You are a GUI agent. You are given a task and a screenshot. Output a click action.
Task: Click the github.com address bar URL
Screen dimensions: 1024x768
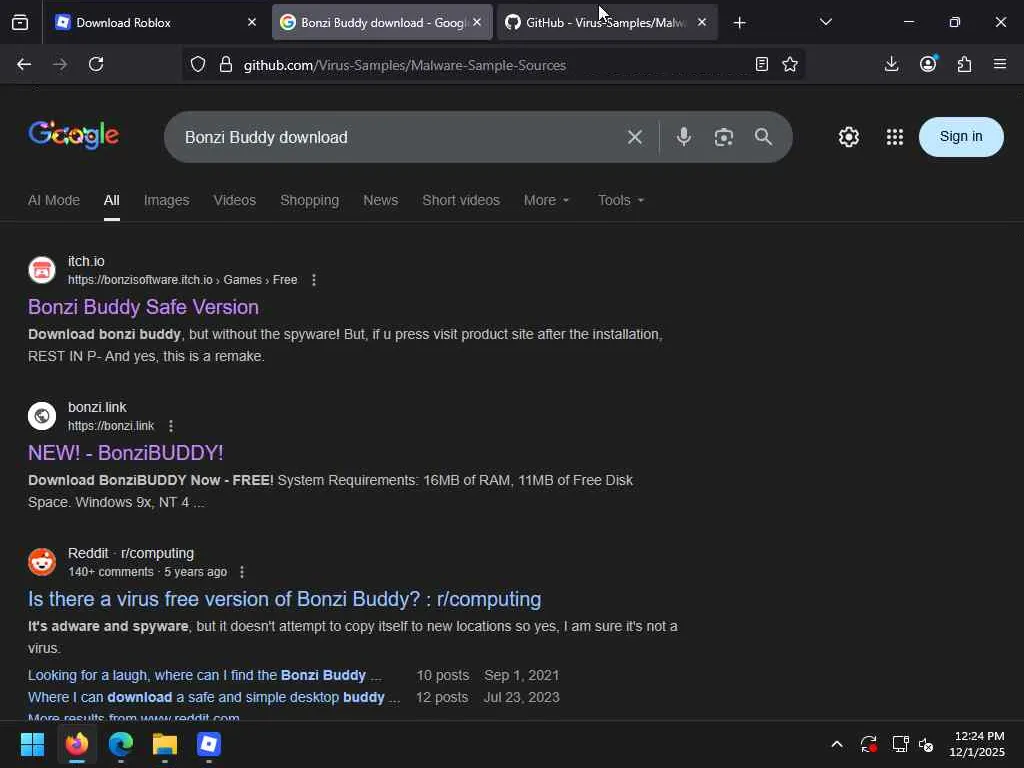coord(404,65)
